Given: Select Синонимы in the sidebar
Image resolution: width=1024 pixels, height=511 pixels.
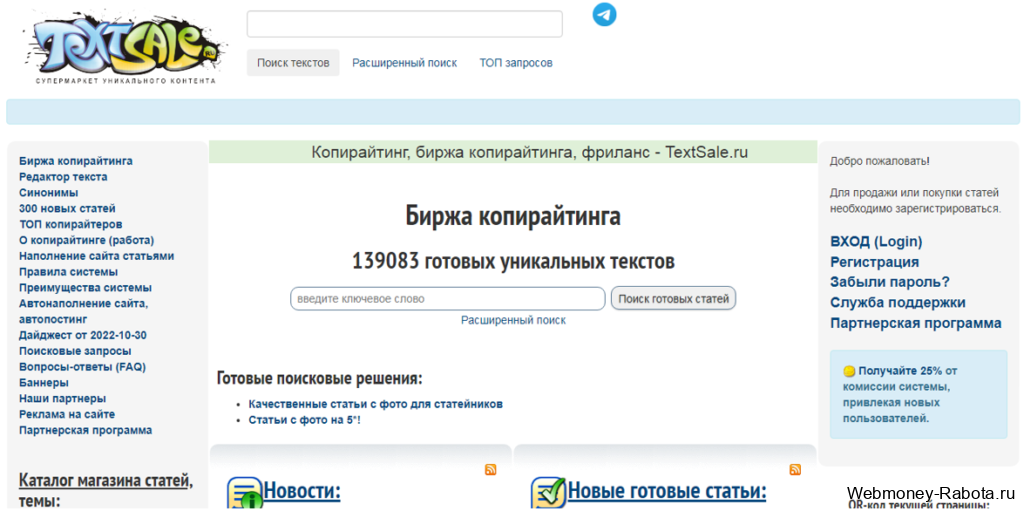Looking at the screenshot, I should pos(48,193).
